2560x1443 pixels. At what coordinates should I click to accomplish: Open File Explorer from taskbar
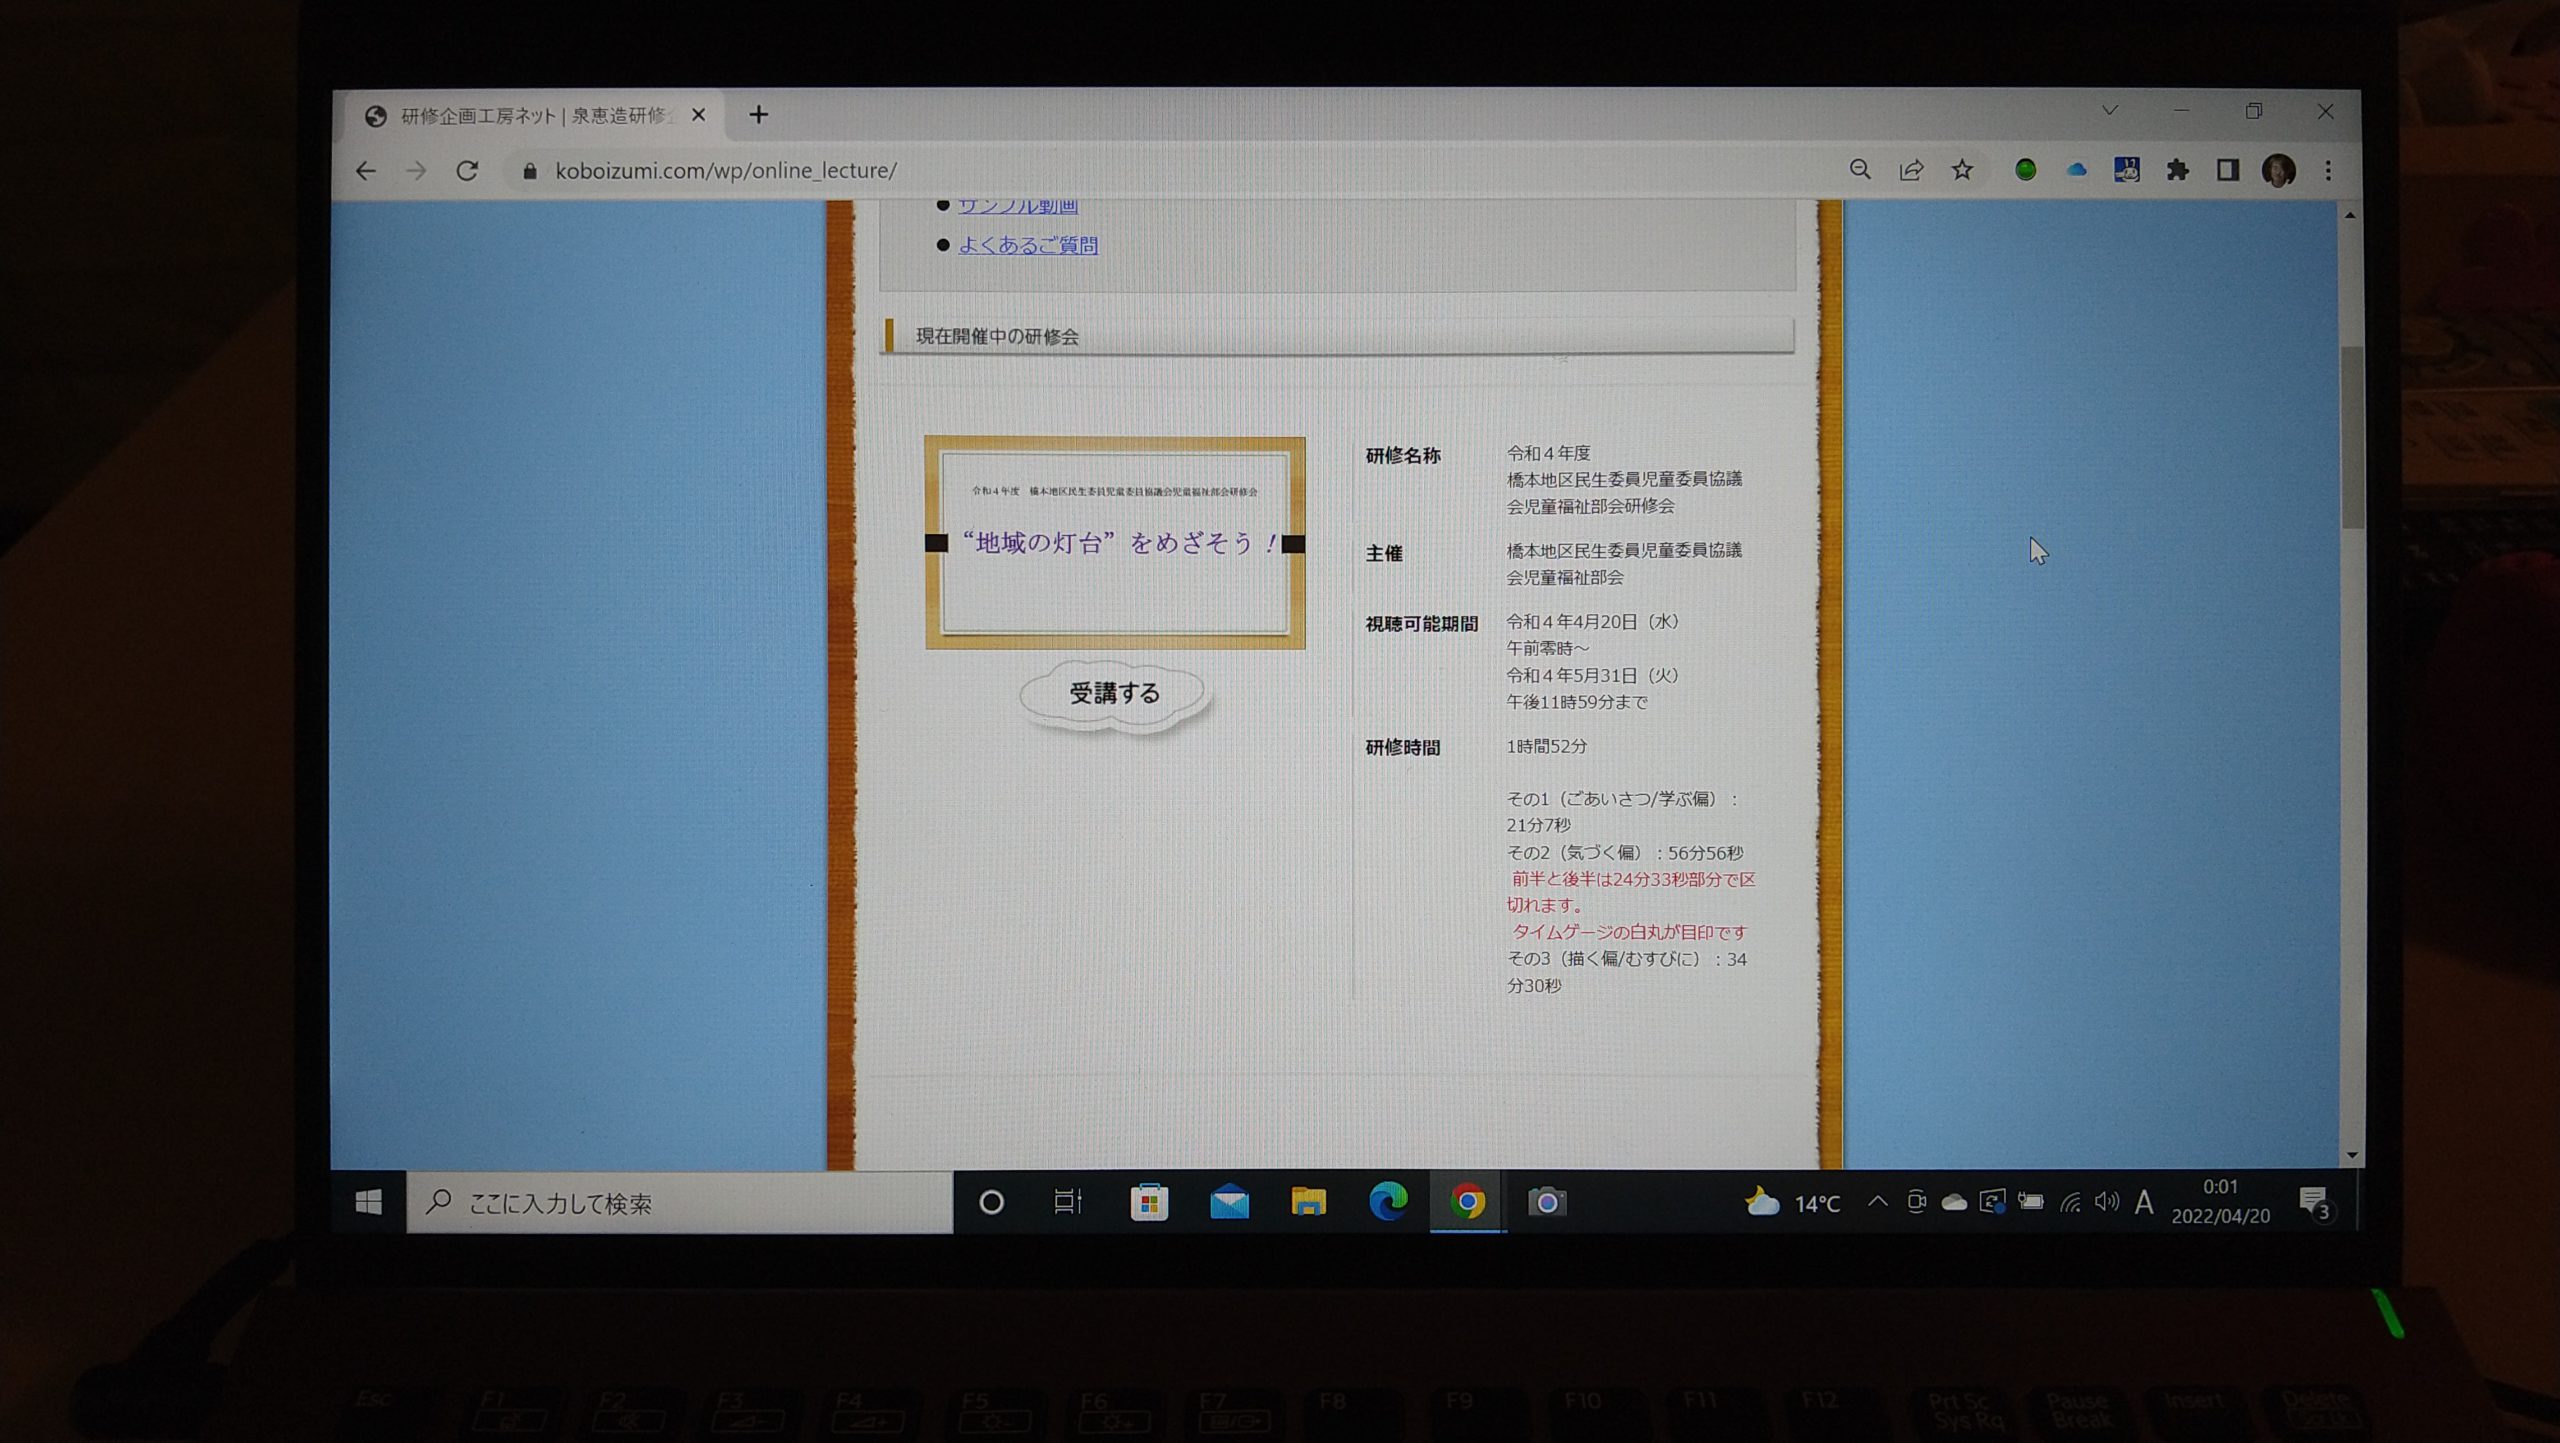(1308, 1202)
